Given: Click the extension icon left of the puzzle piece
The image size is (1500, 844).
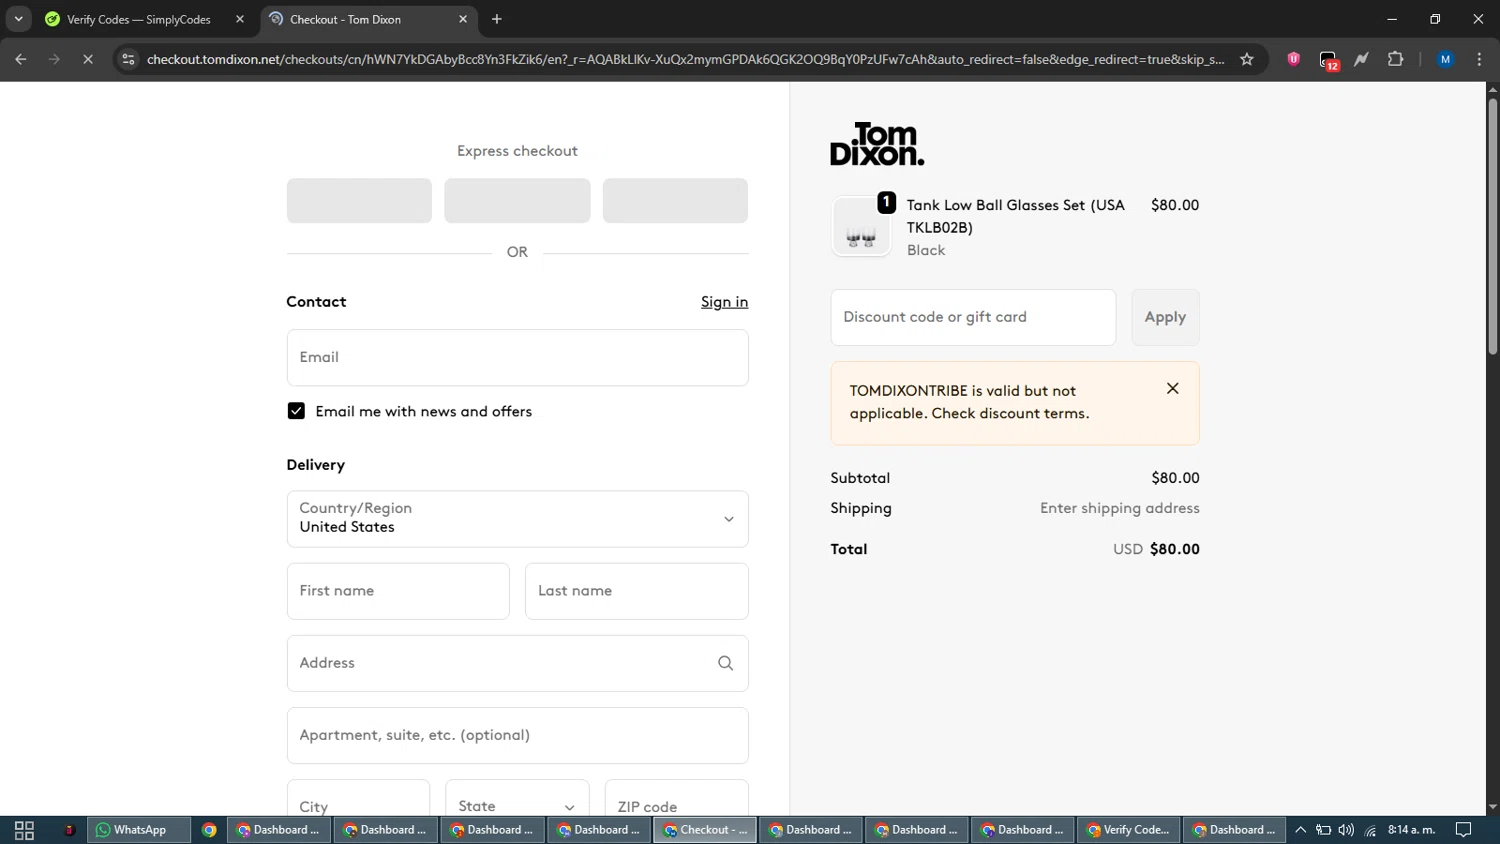Looking at the screenshot, I should 1362,59.
